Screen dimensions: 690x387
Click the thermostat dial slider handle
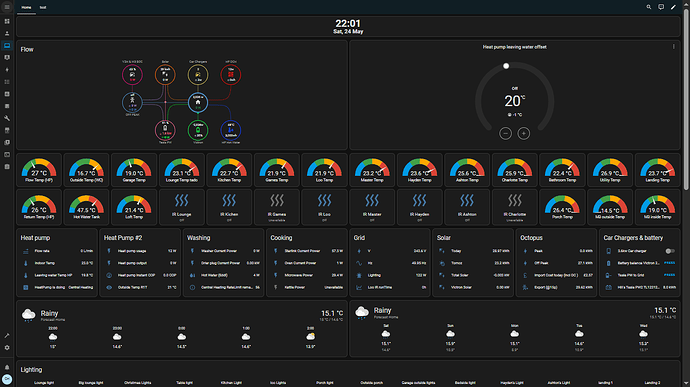[506, 66]
